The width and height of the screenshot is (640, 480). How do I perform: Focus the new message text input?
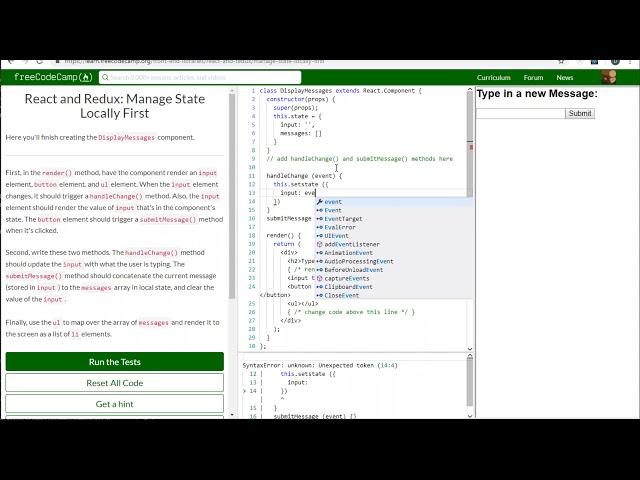click(521, 113)
